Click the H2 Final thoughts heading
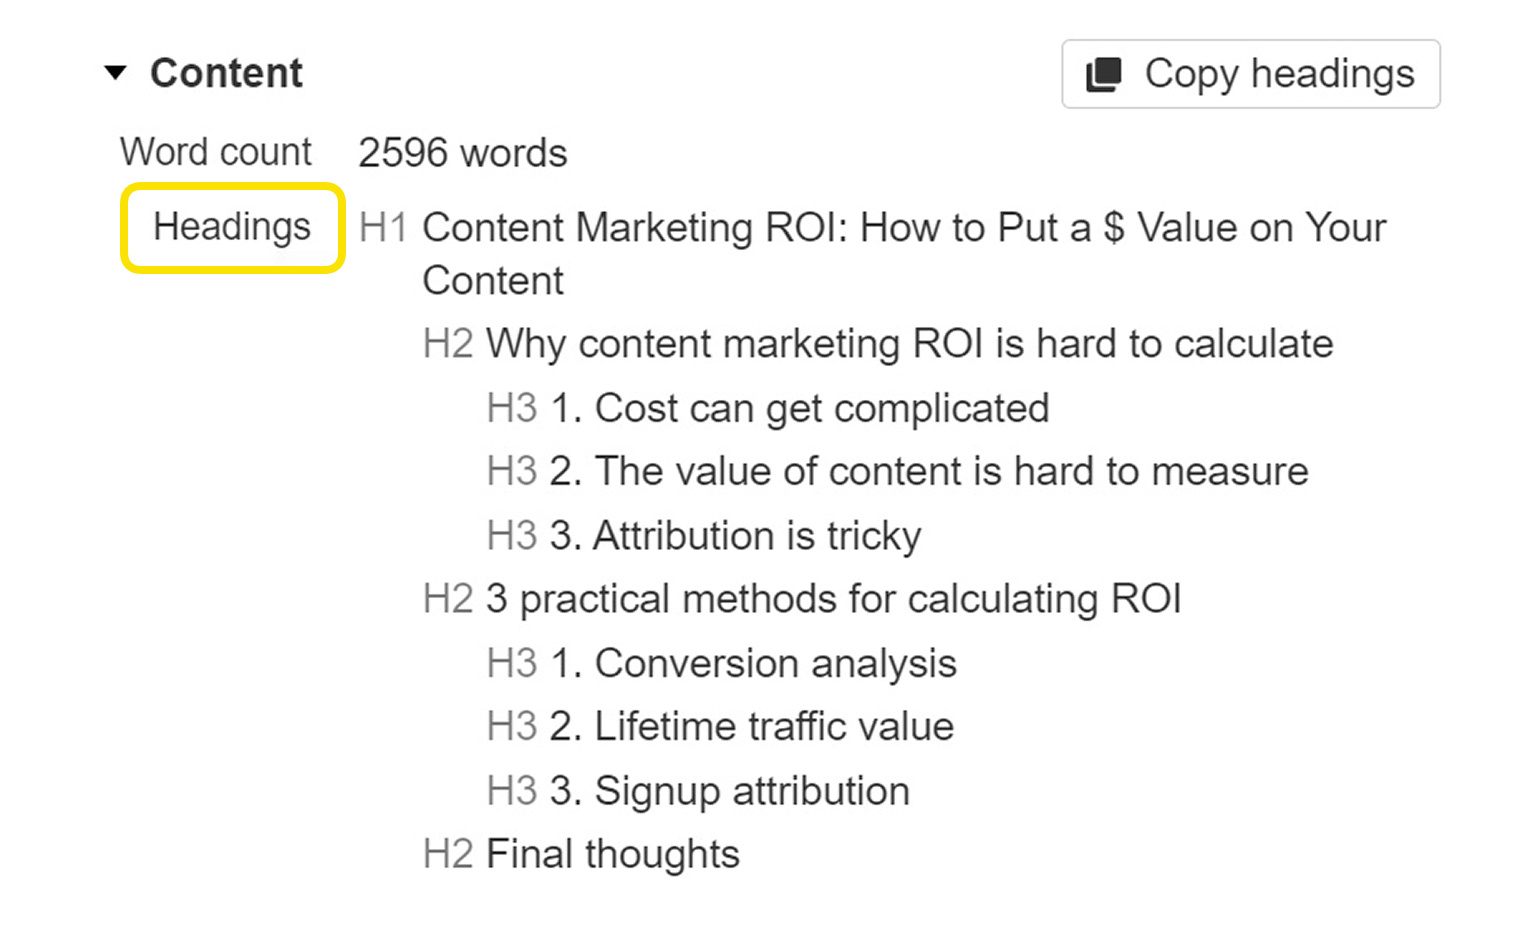 (611, 854)
